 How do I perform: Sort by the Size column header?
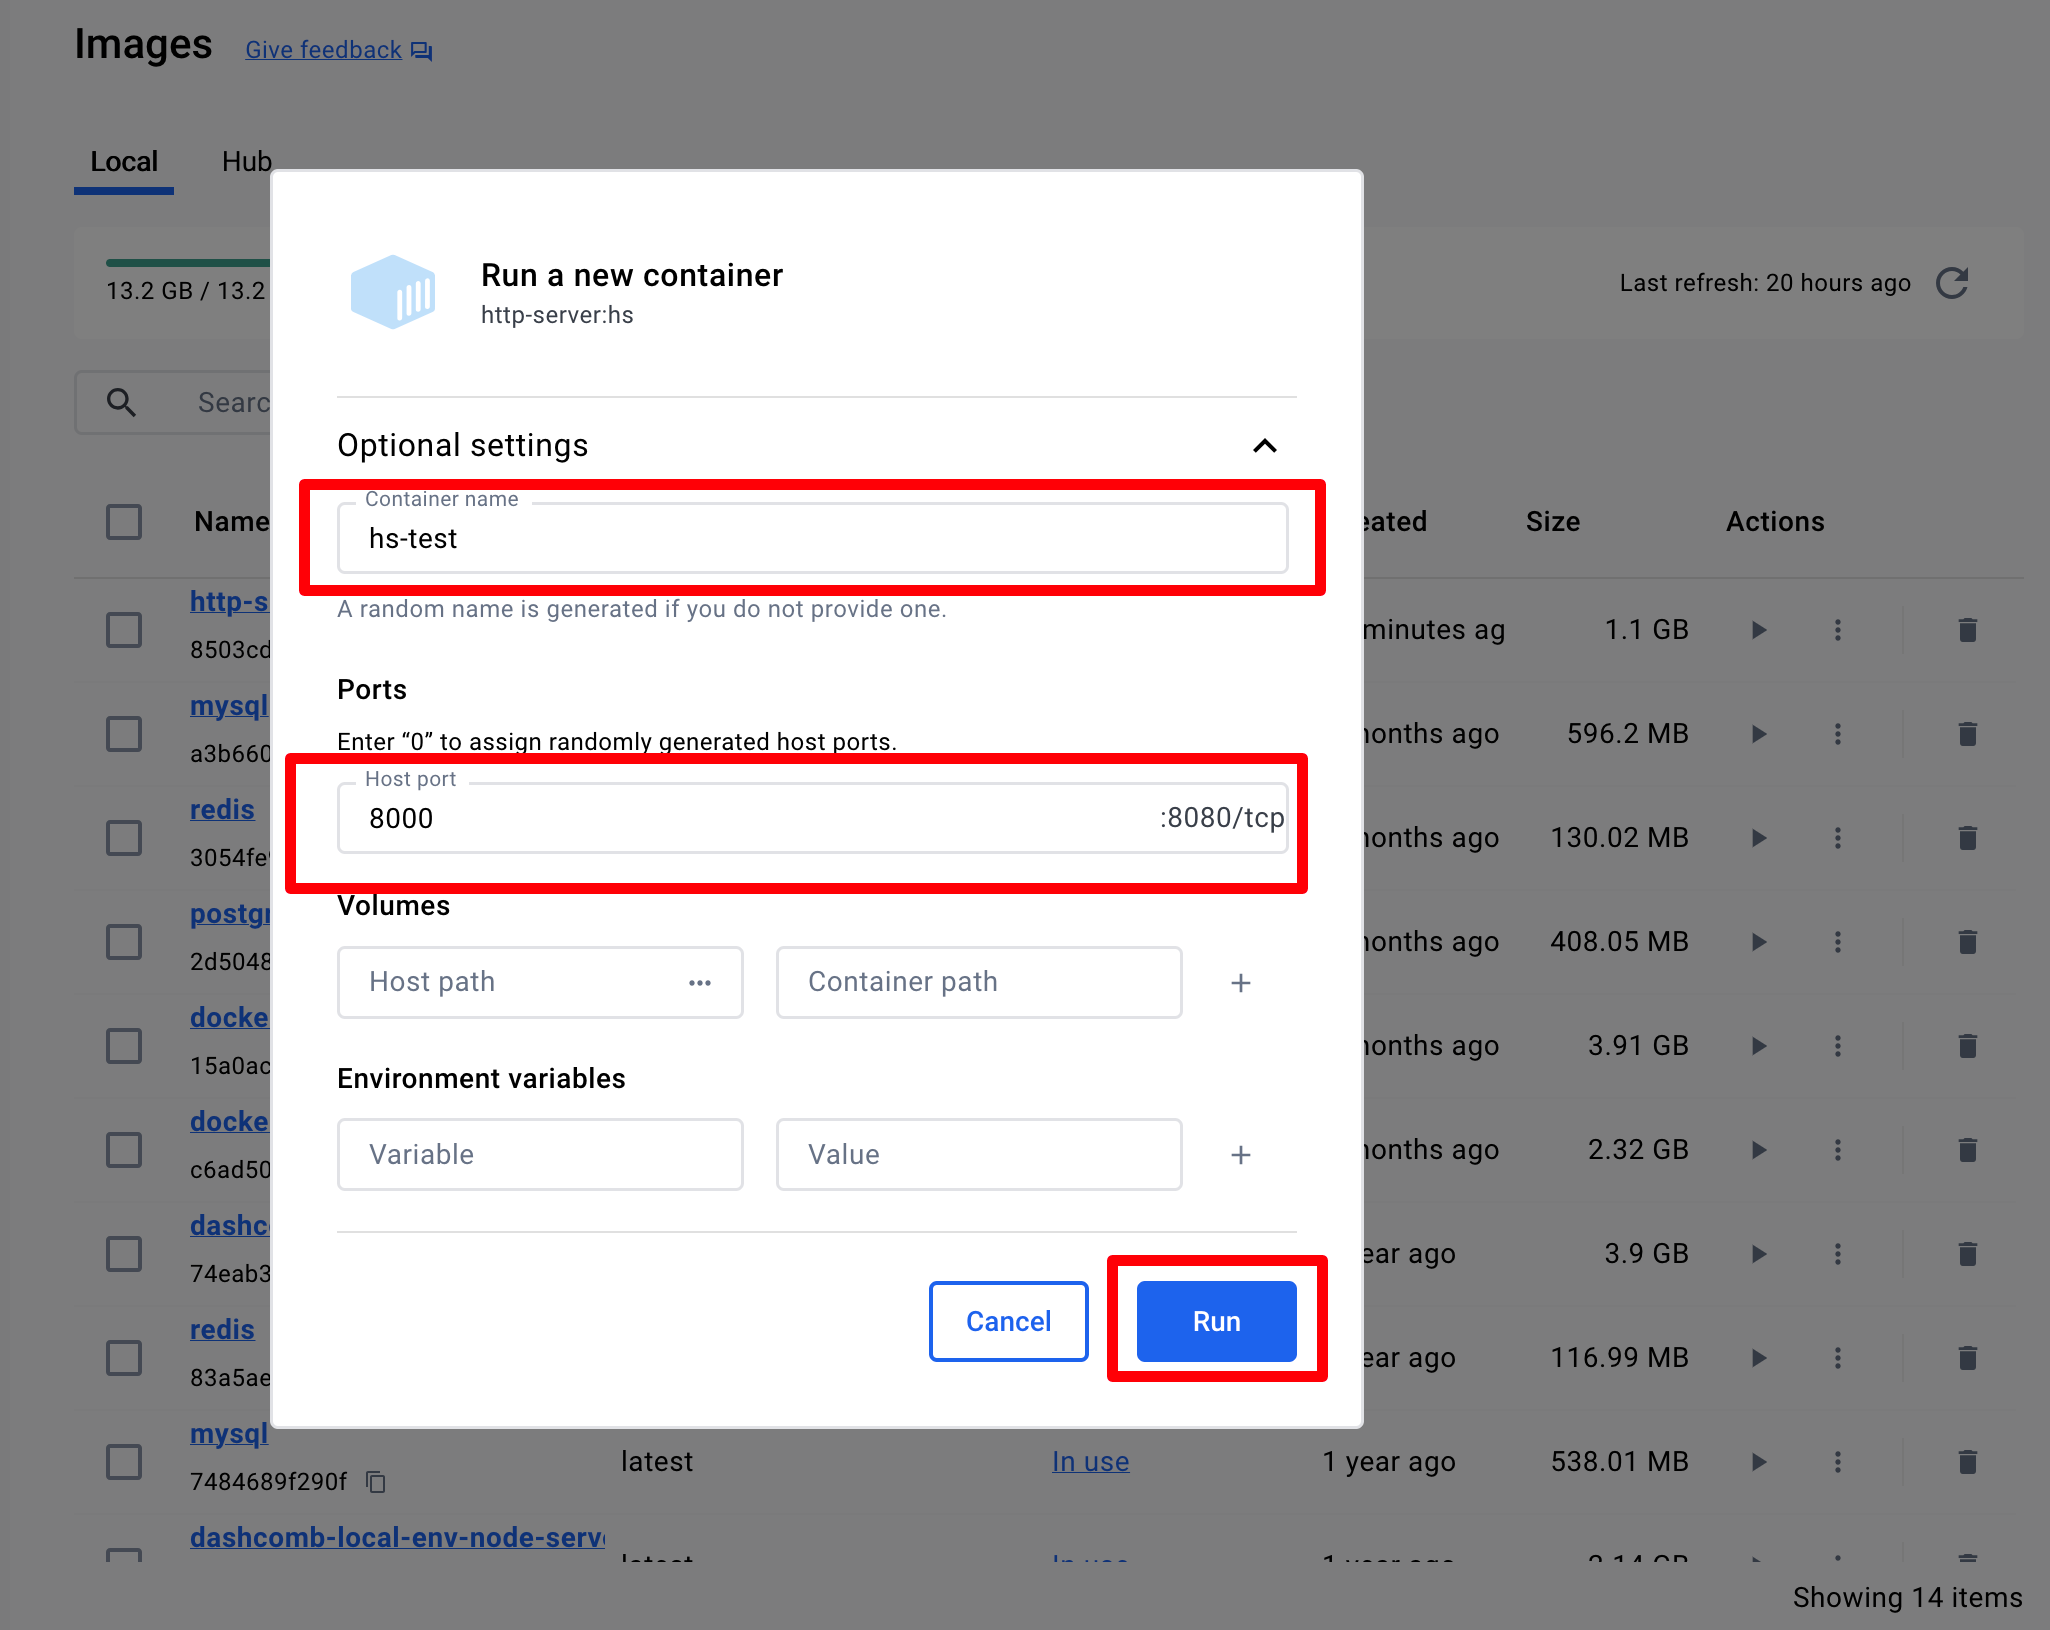[1552, 522]
